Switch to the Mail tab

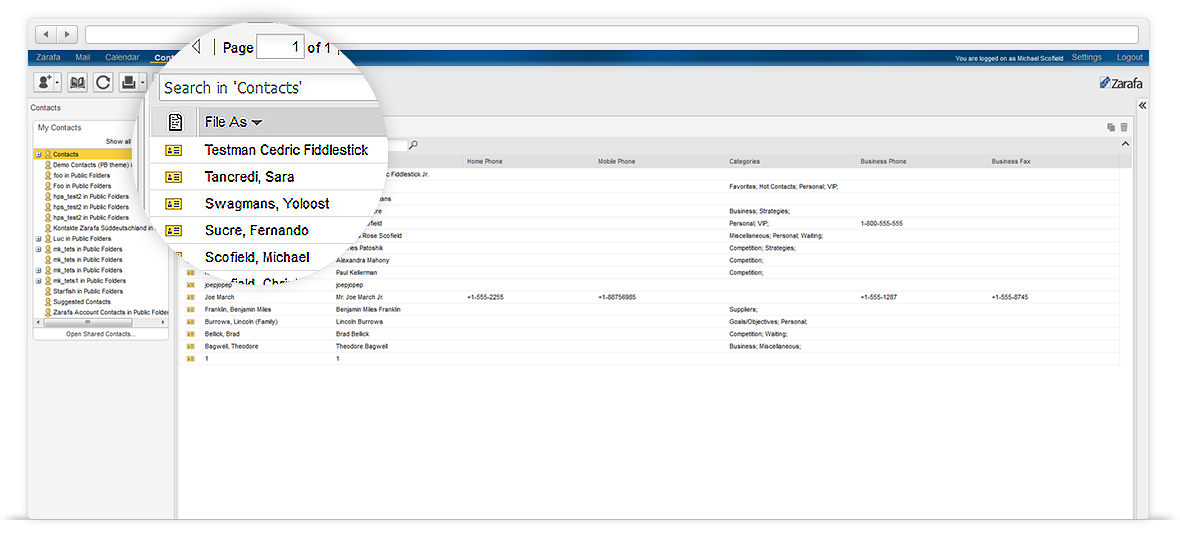pos(83,57)
